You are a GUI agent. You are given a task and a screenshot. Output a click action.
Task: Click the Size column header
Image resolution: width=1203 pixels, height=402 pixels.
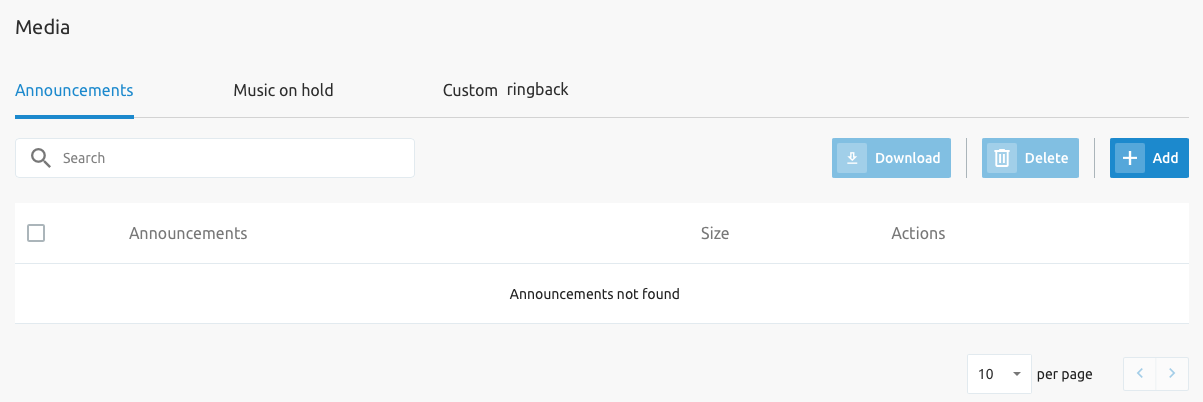tap(715, 233)
